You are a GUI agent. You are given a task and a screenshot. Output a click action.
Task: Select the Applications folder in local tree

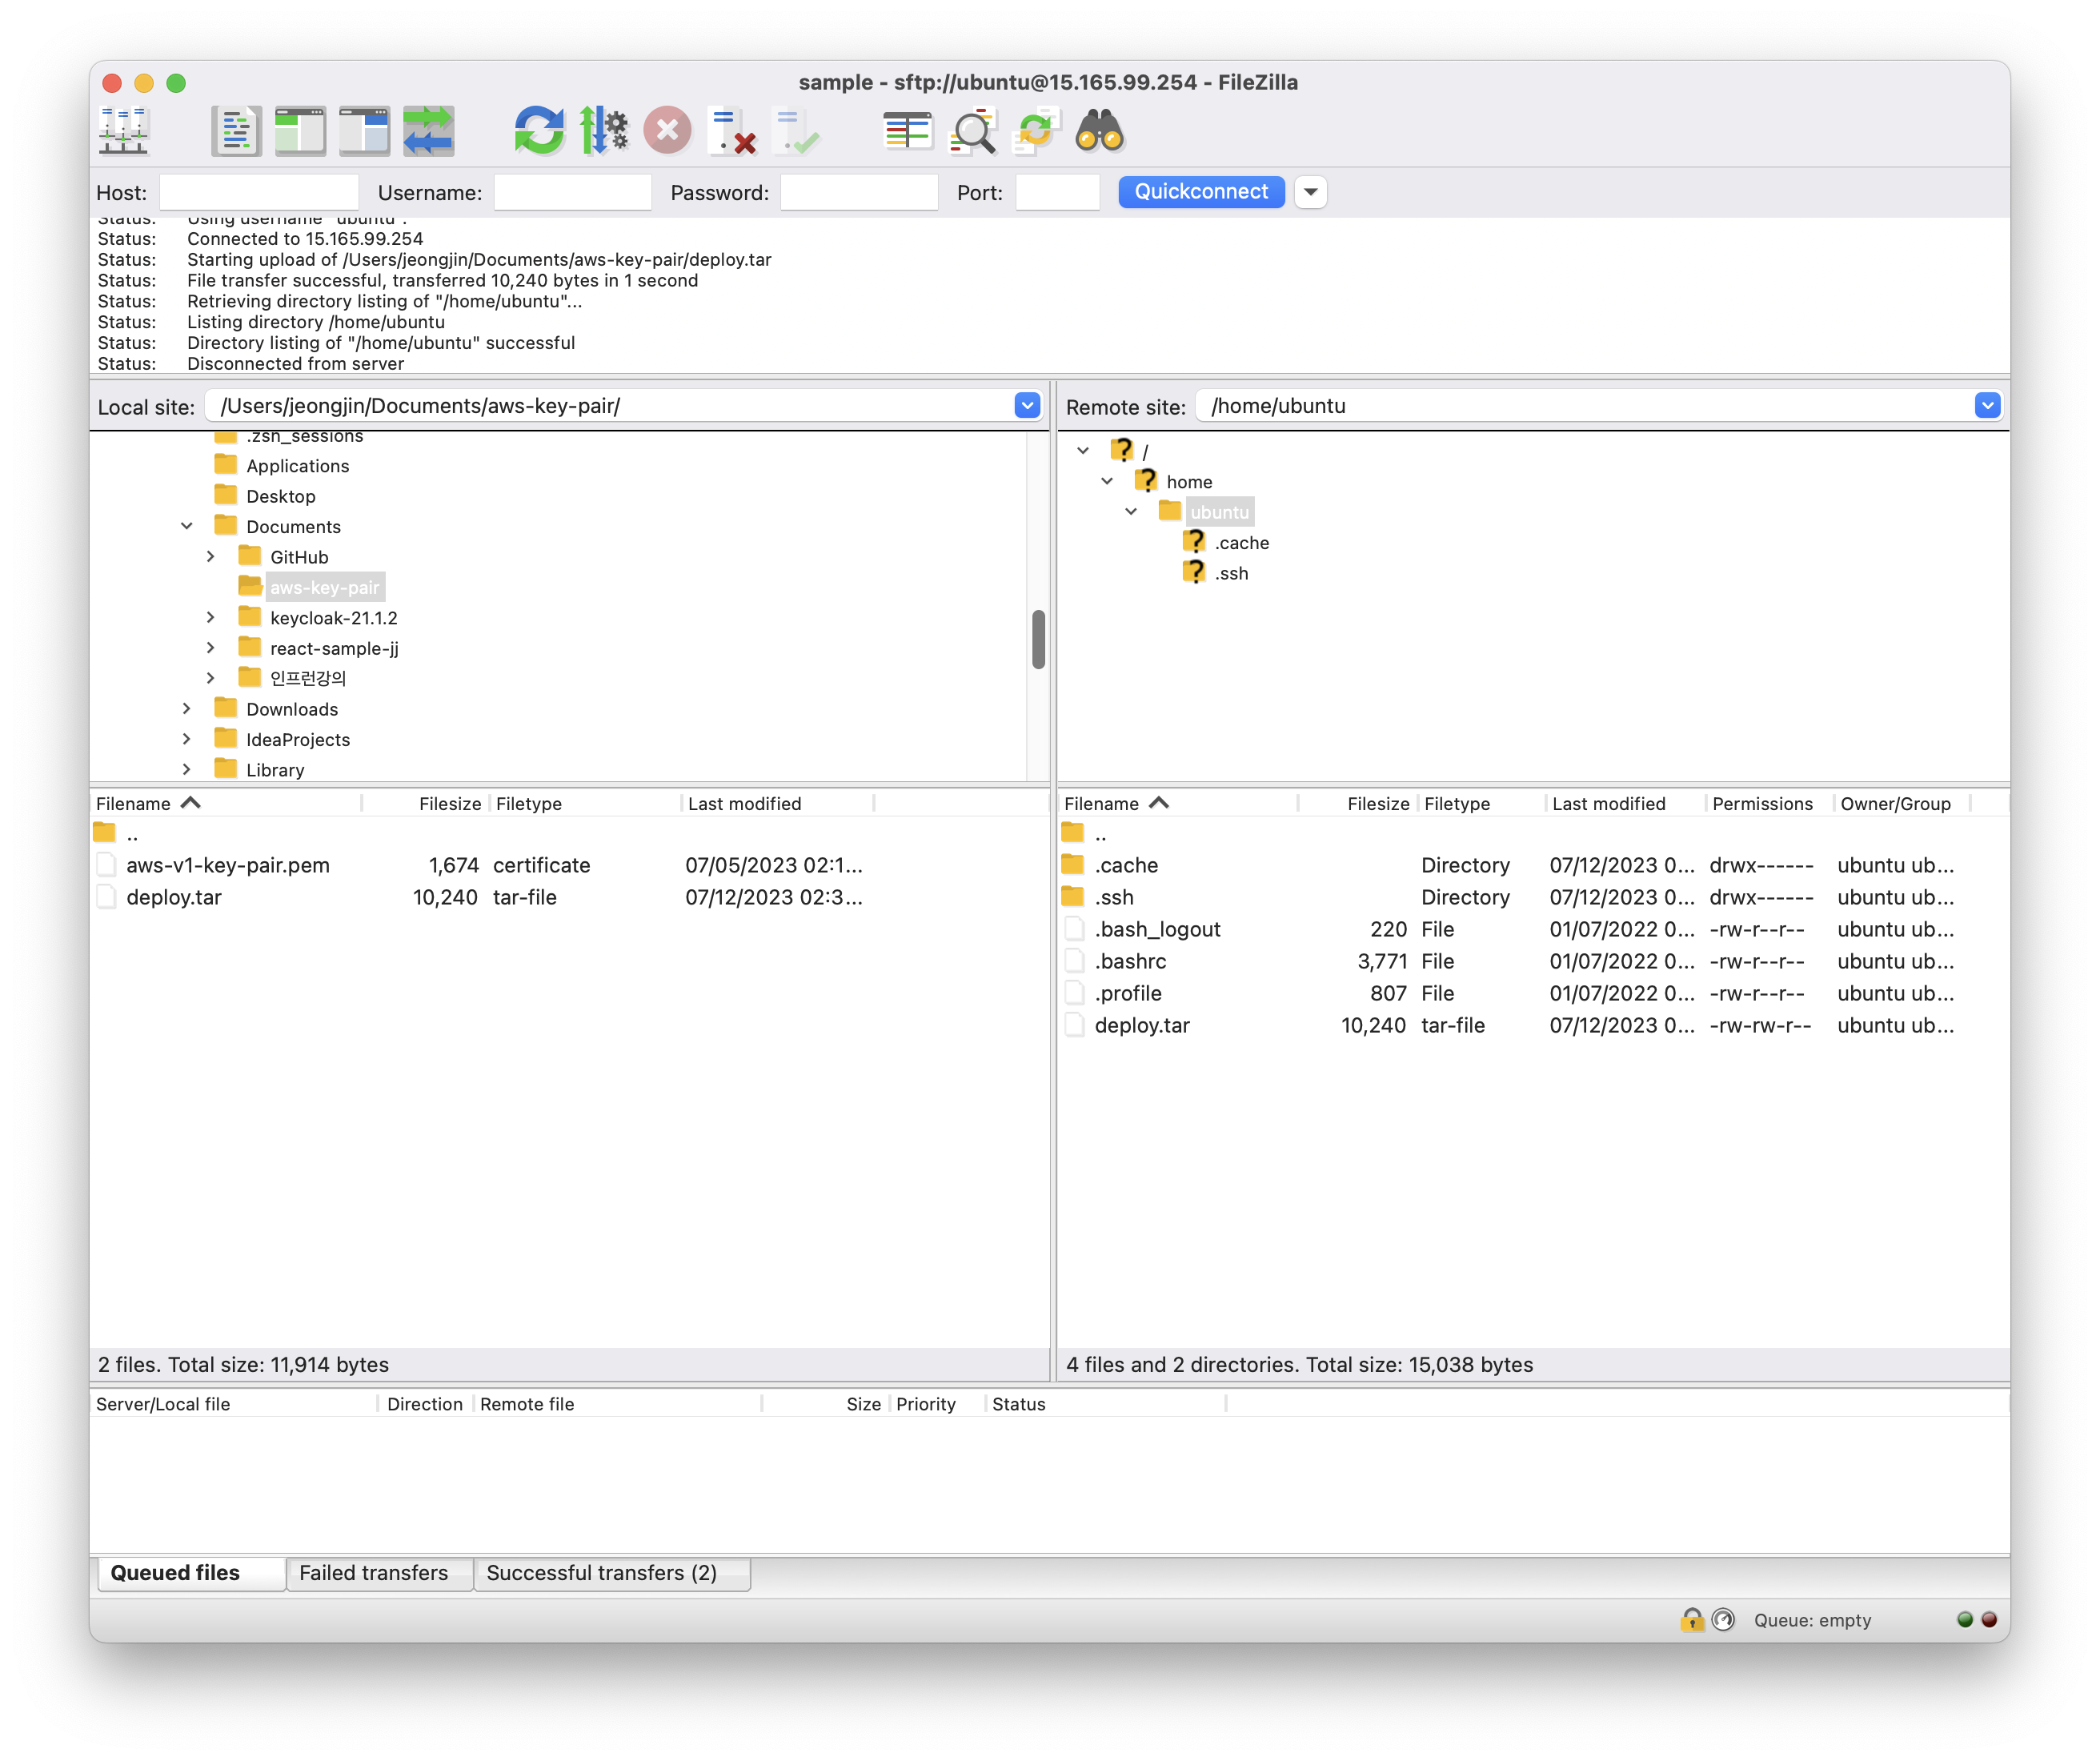(297, 466)
